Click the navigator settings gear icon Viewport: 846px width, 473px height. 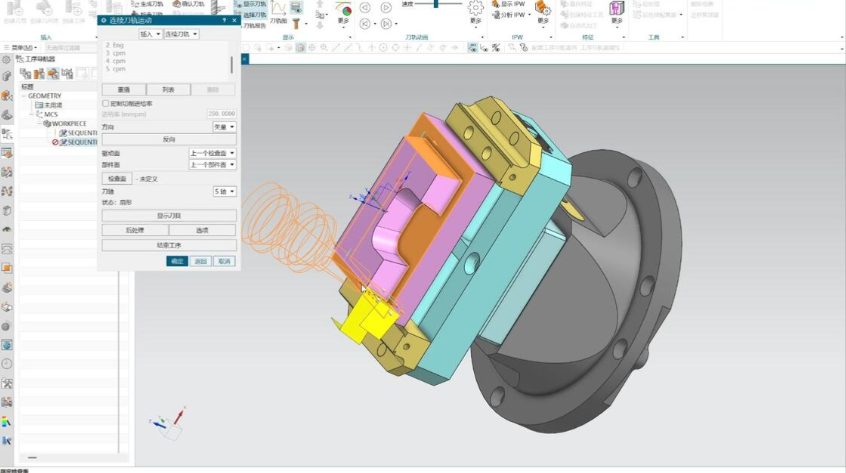6,60
